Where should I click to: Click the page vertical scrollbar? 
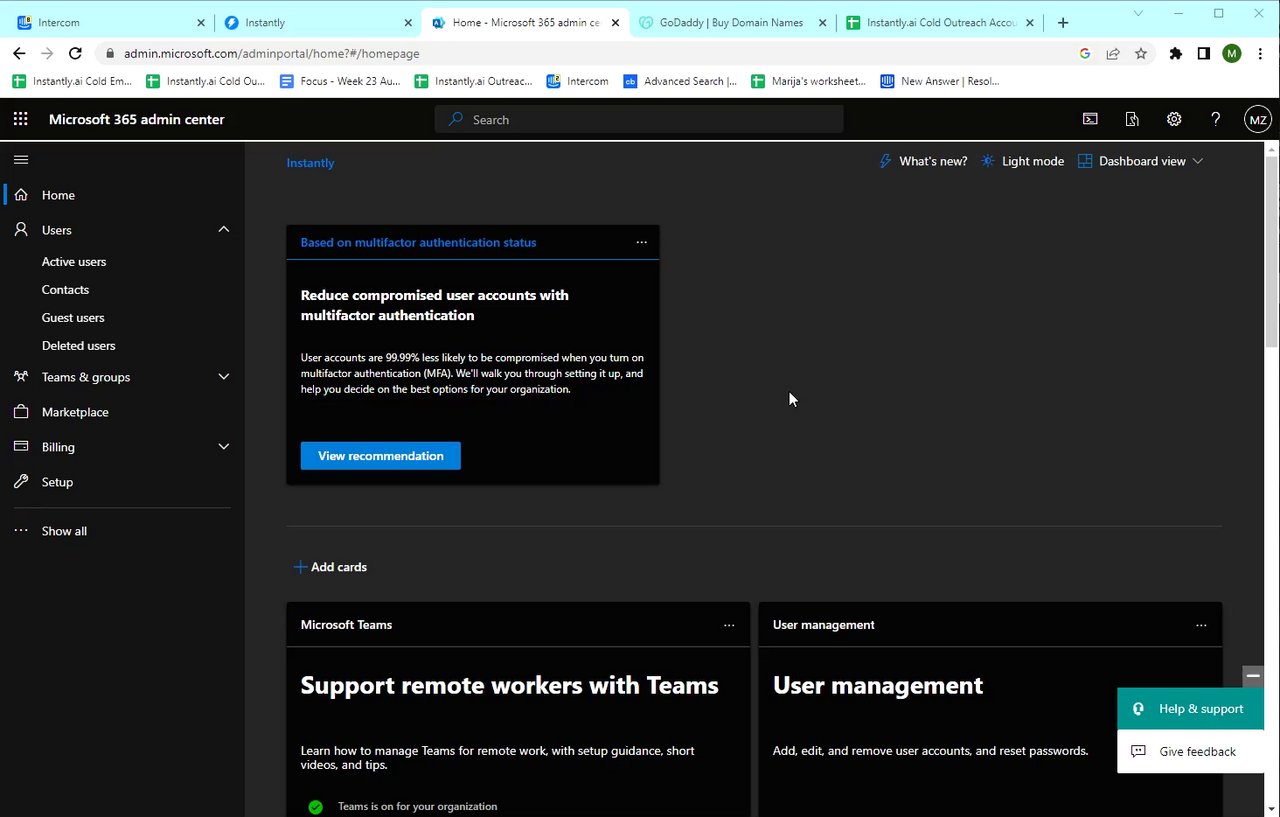1272,250
